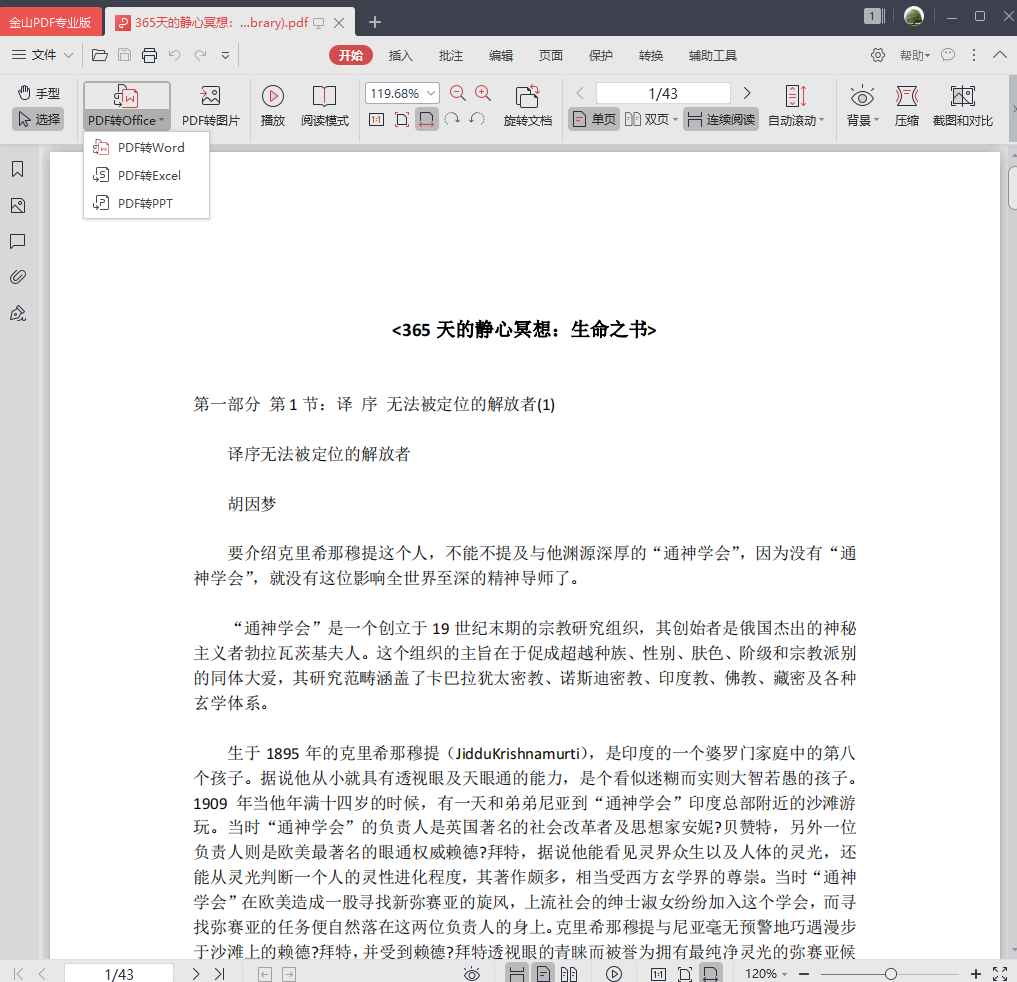This screenshot has width=1017, height=982.
Task: Switch to the 批注 ribbon tab
Action: [x=450, y=56]
